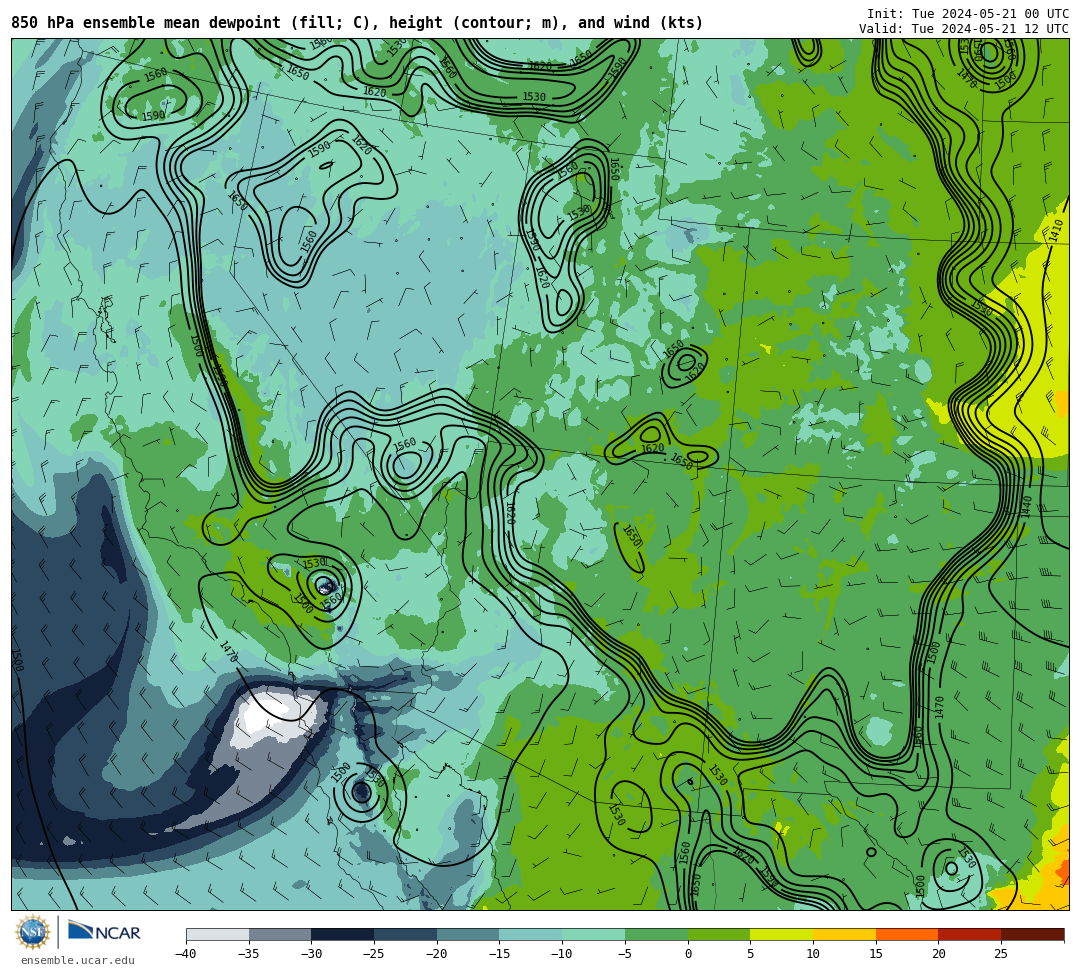Image resolution: width=1080 pixels, height=973 pixels.
Task: Click the 'Valid: Tue 2024-05-21 12 UTC' text
Action: click(964, 29)
